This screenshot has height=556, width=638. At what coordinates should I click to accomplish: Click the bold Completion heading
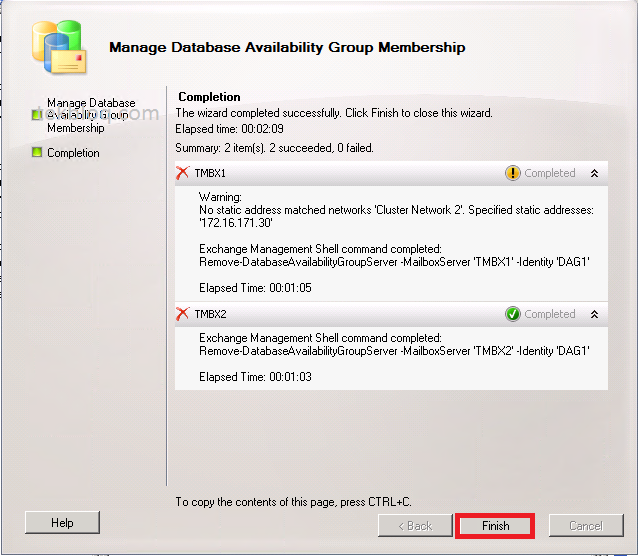209,97
